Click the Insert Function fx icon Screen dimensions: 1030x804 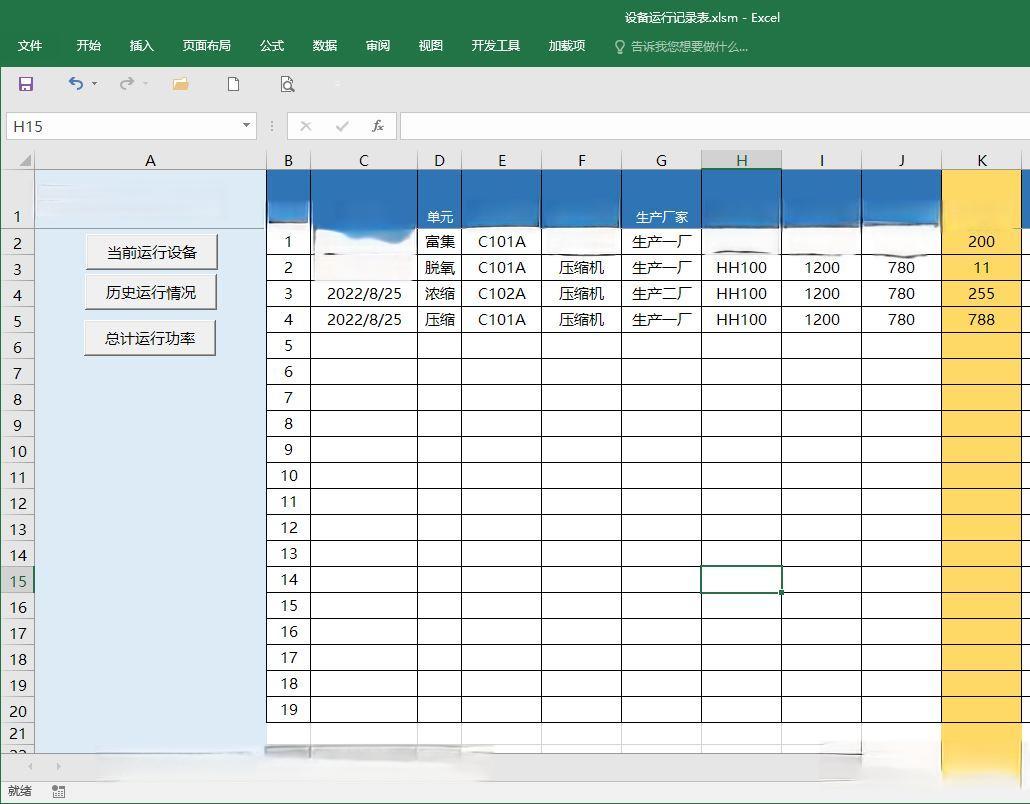click(378, 126)
